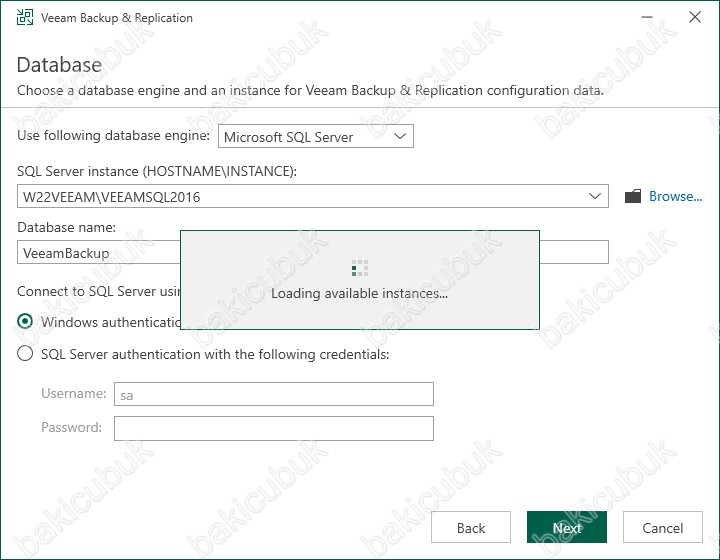Expand the SQL Server instance combo box arrow
The height and width of the screenshot is (560, 720).
(x=595, y=196)
